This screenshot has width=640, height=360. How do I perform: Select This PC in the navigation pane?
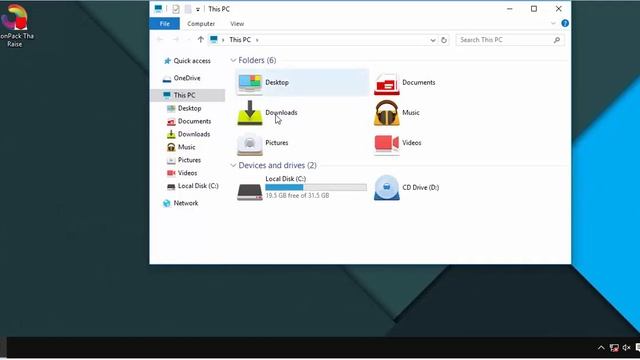pos(188,95)
